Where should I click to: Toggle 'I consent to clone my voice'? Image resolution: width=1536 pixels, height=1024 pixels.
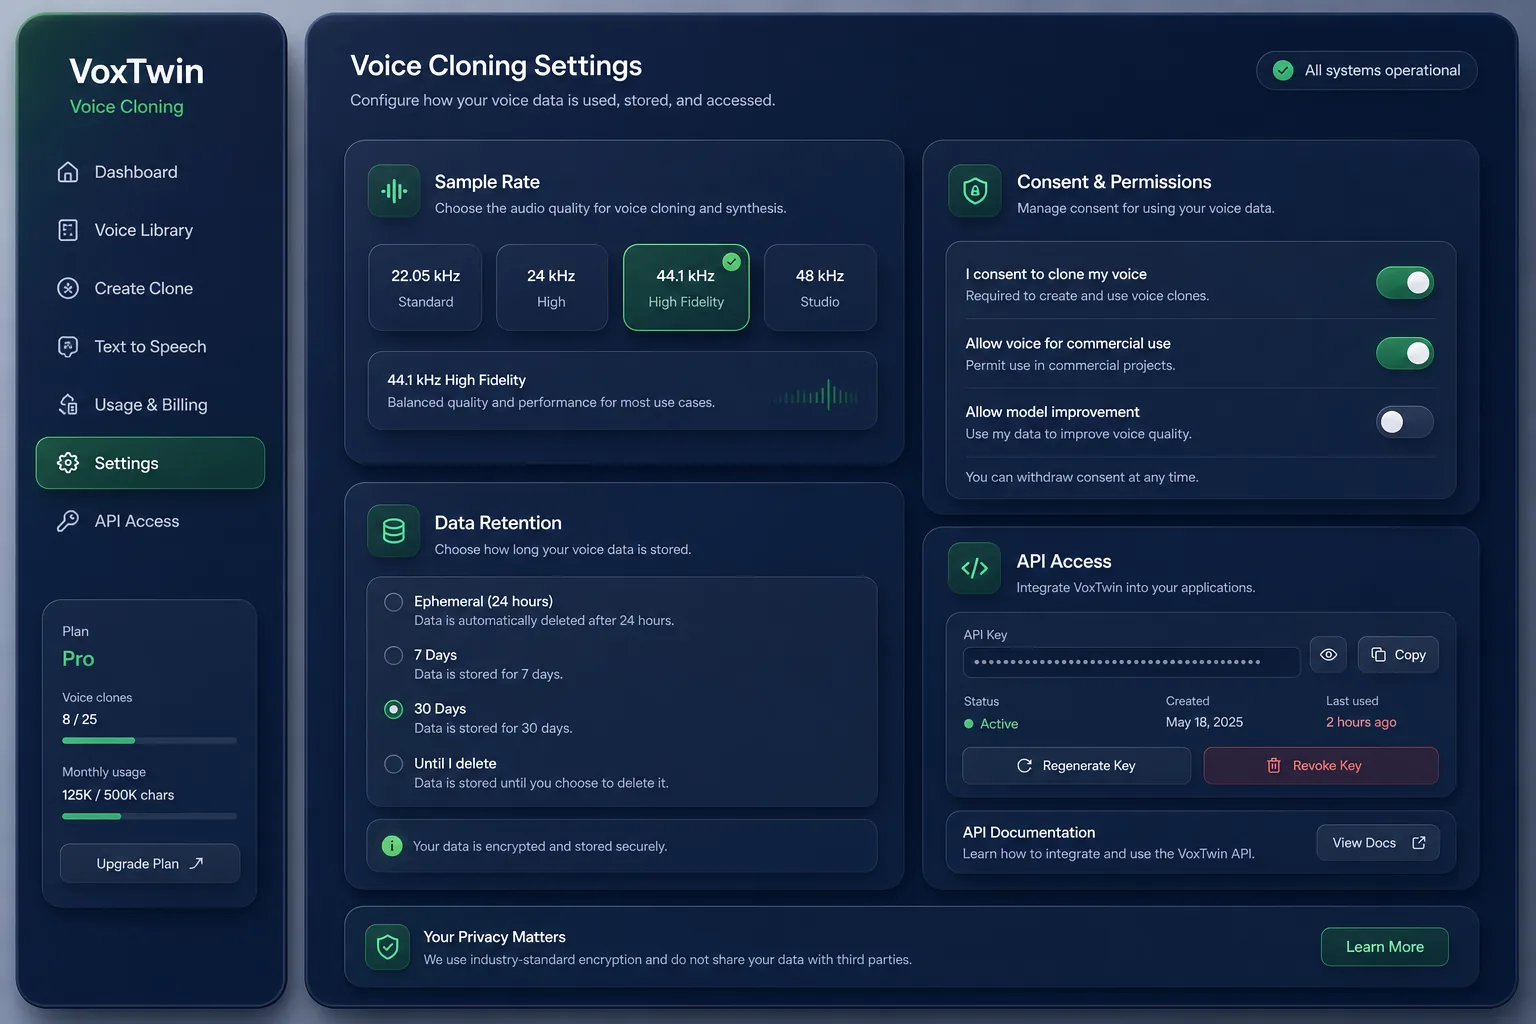point(1405,283)
